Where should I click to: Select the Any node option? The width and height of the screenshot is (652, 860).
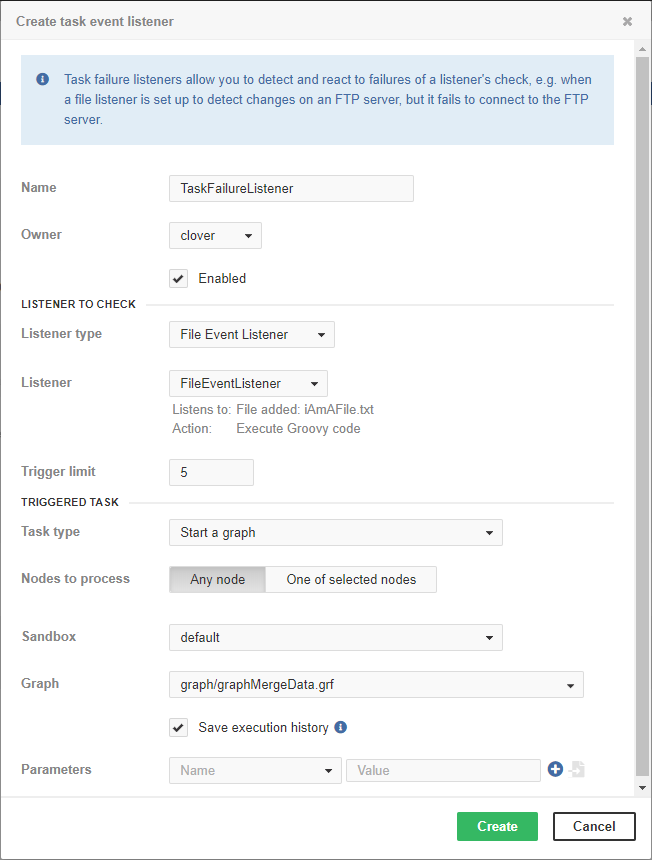point(217,579)
